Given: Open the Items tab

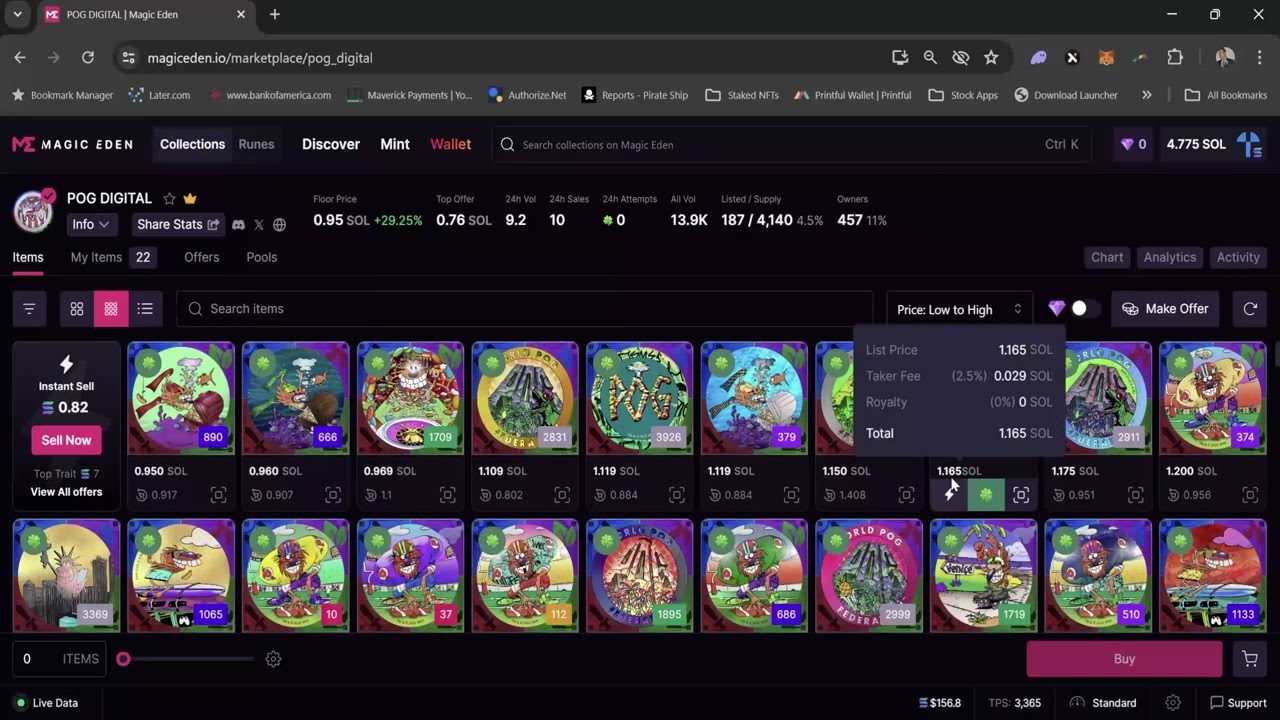Looking at the screenshot, I should (x=28, y=257).
